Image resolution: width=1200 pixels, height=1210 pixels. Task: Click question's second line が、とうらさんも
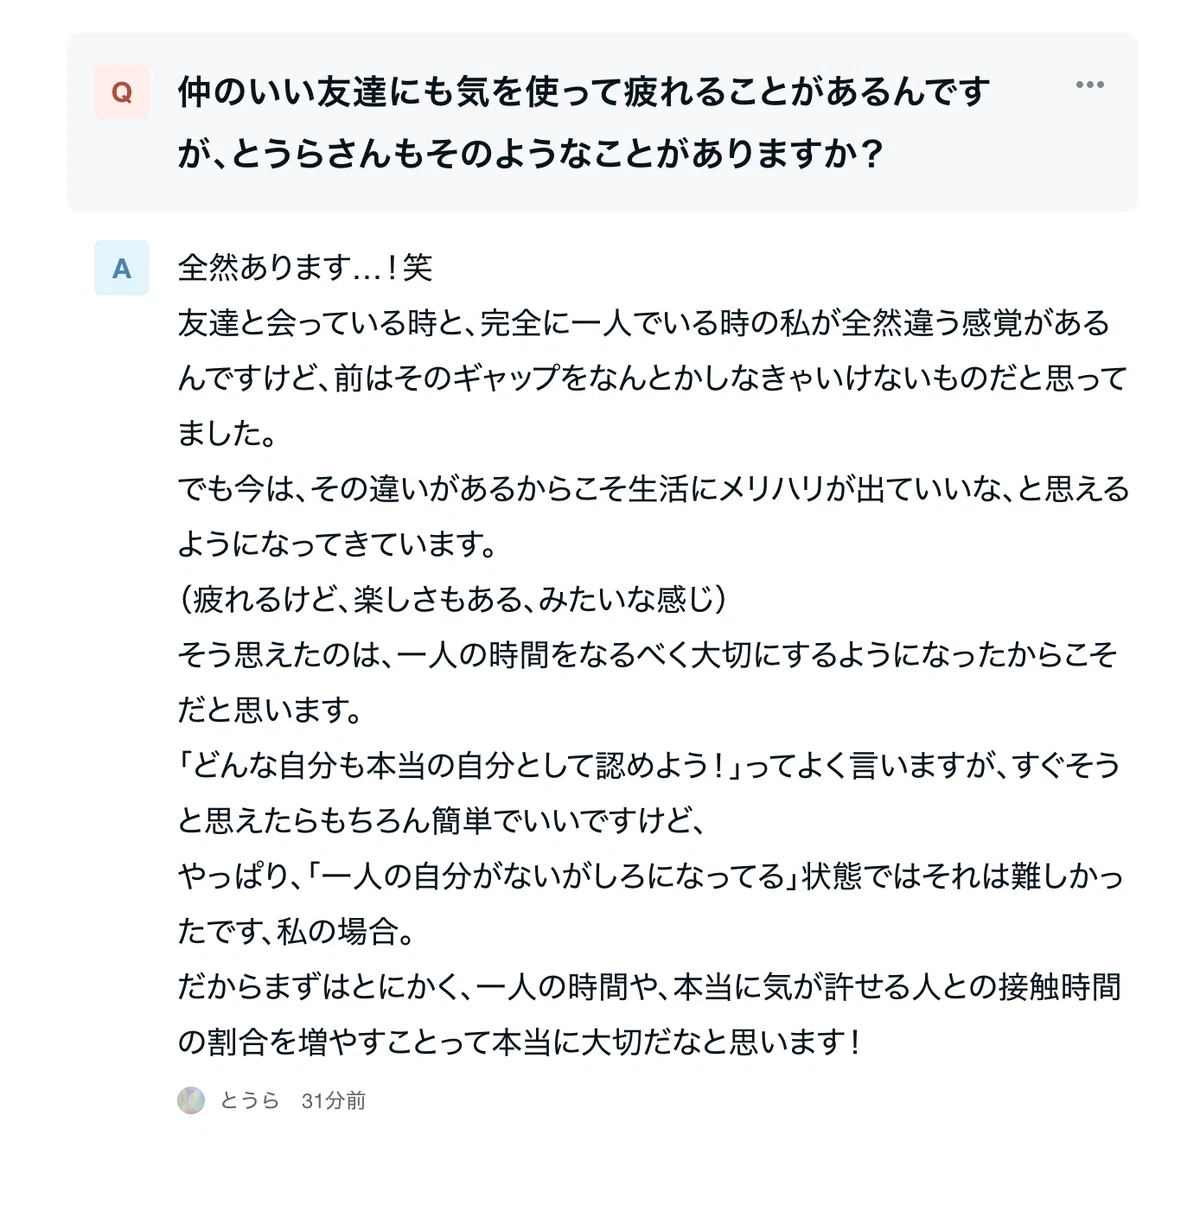531,154
